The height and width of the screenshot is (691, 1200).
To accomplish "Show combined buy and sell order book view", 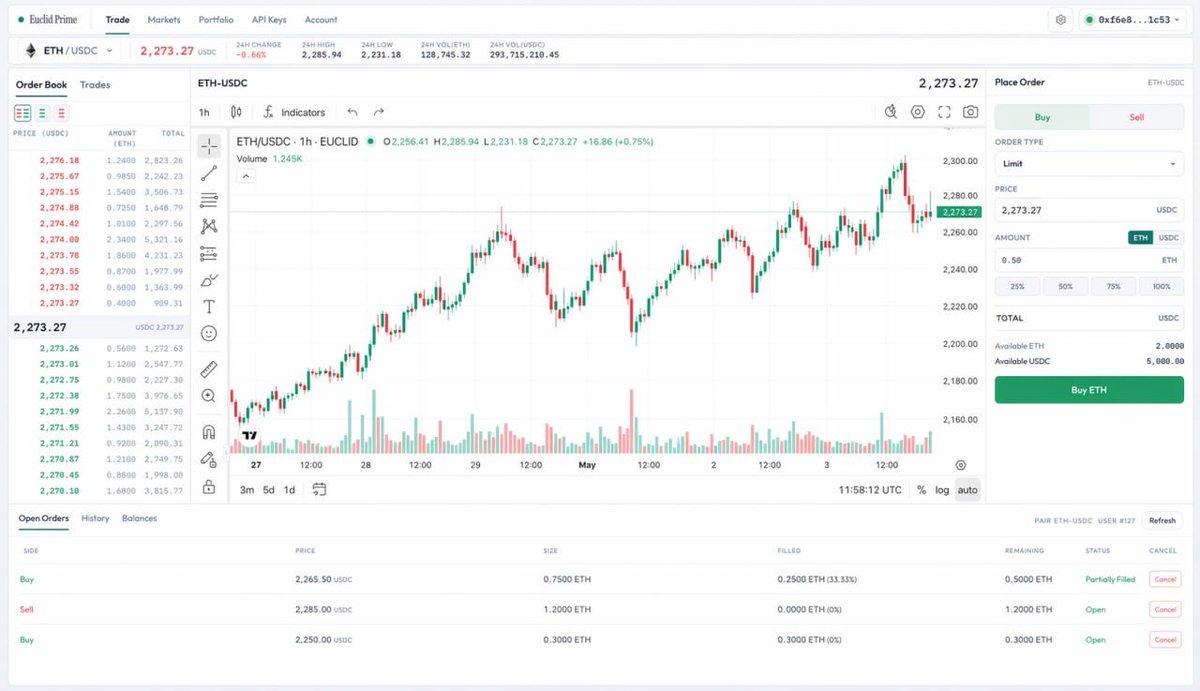I will tap(23, 113).
